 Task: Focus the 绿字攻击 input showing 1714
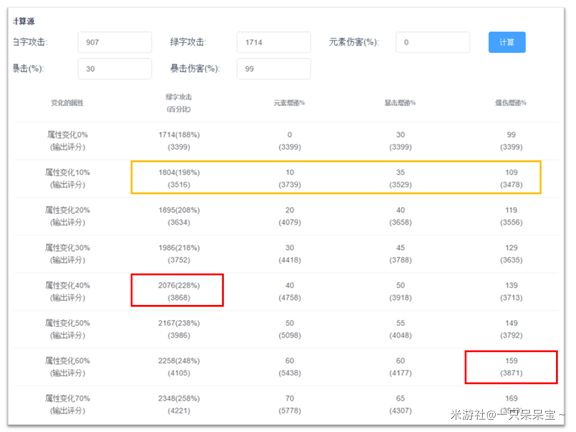tap(274, 42)
